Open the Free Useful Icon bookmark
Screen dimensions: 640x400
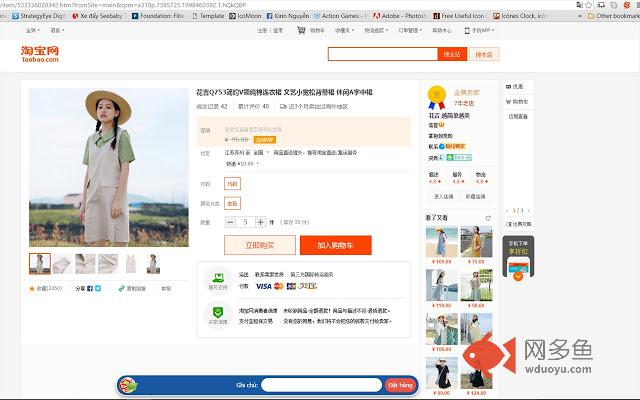tap(458, 16)
